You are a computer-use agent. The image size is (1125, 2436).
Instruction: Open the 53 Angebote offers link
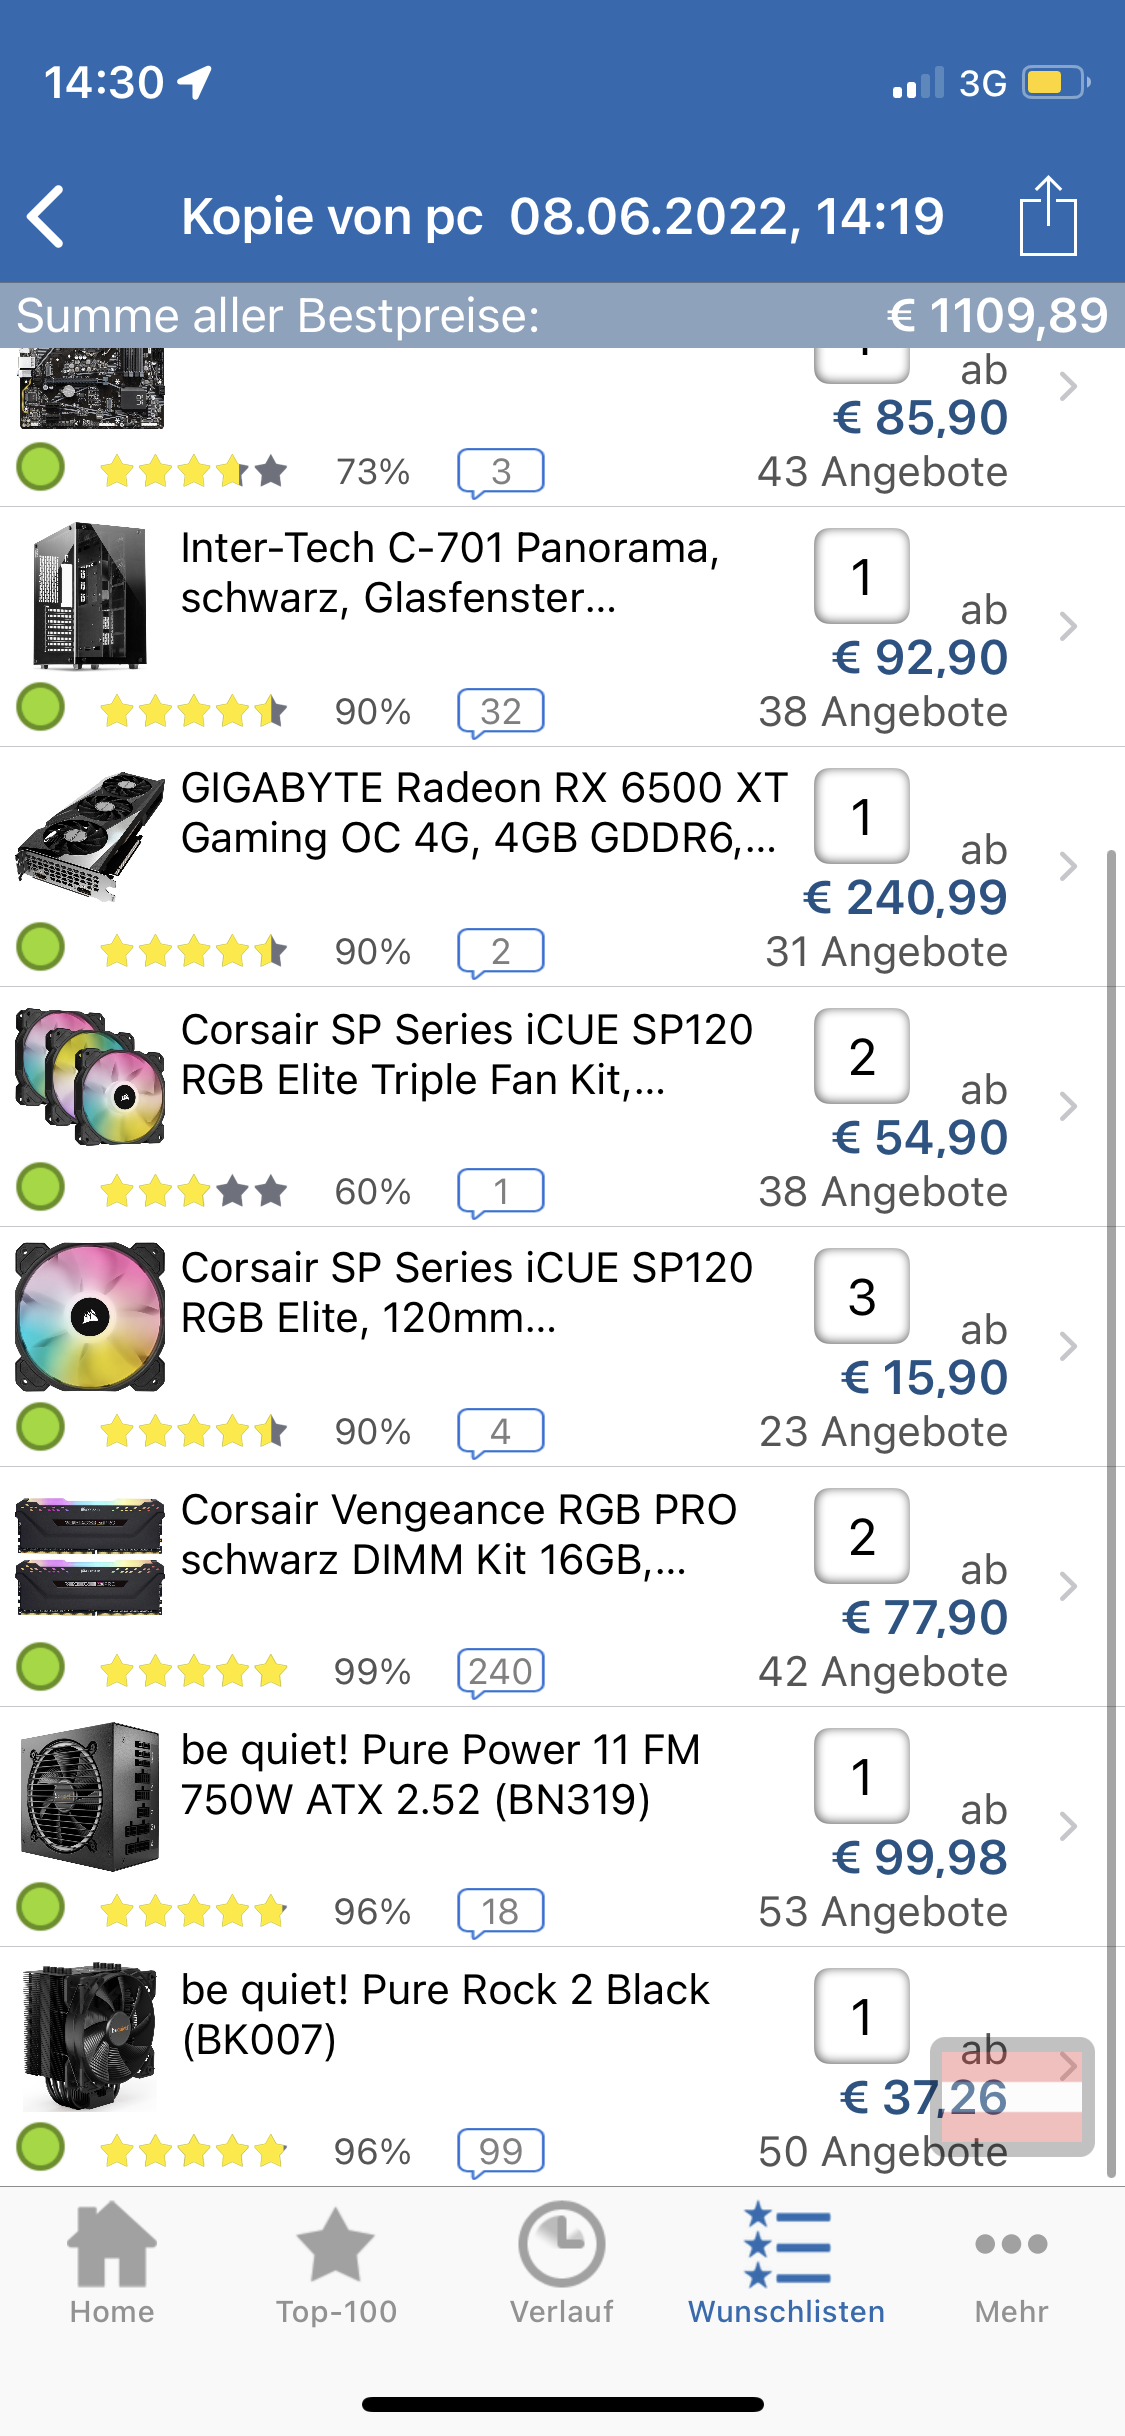882,1912
